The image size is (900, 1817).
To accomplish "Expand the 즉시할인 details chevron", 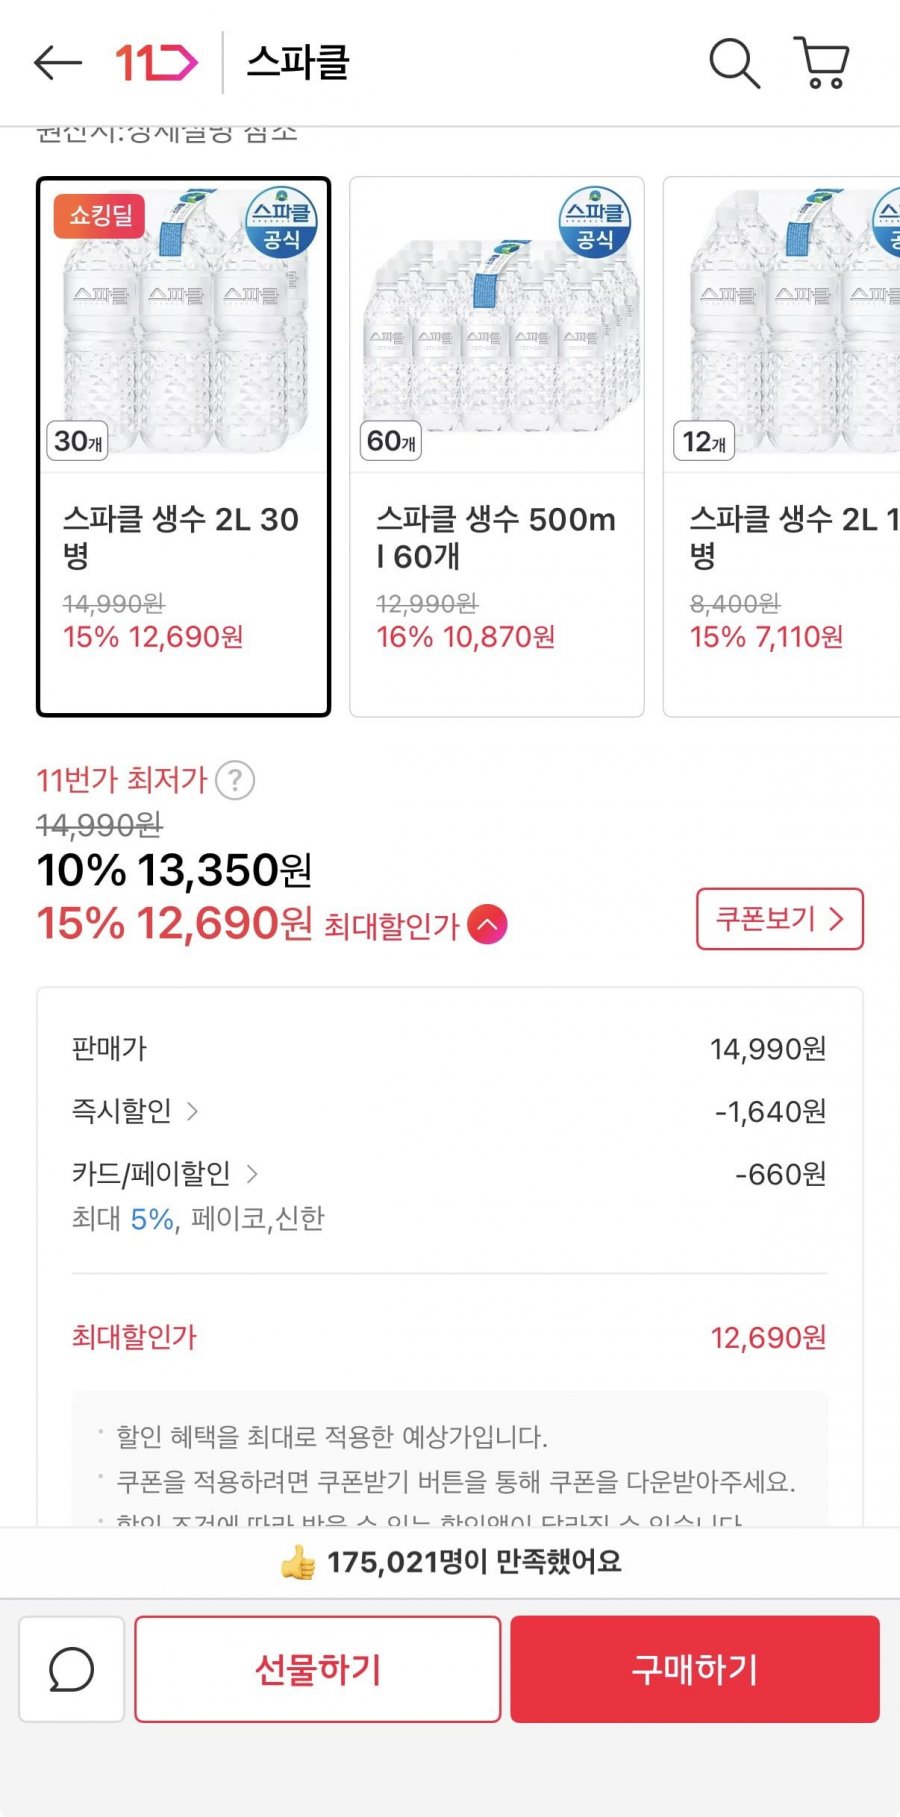I will (193, 1111).
